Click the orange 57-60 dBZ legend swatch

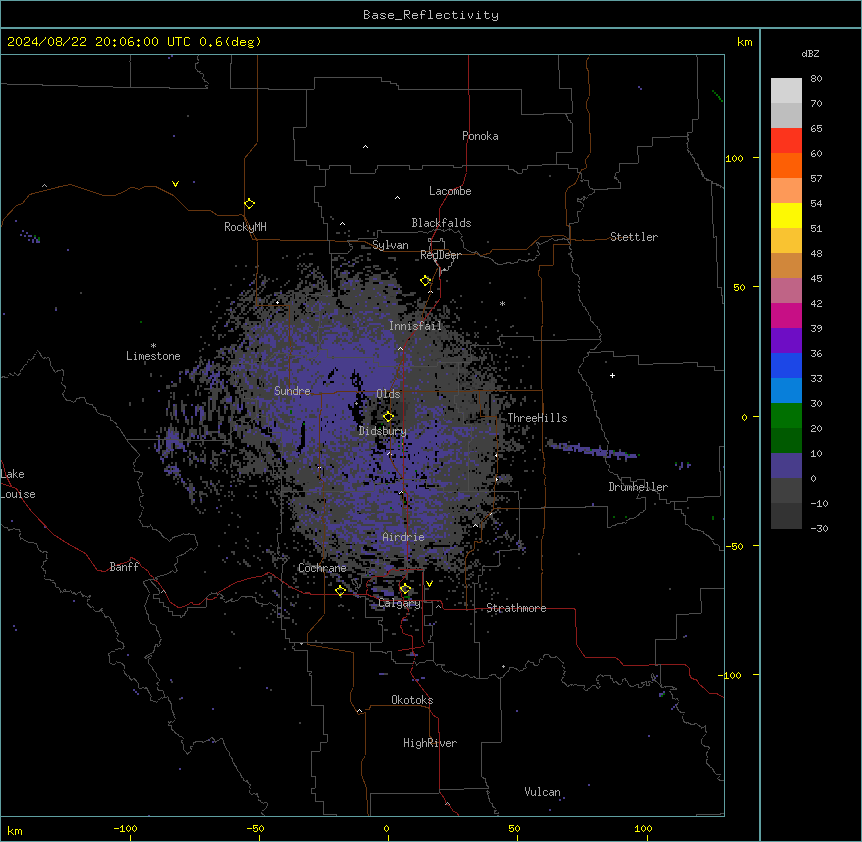pos(786,165)
